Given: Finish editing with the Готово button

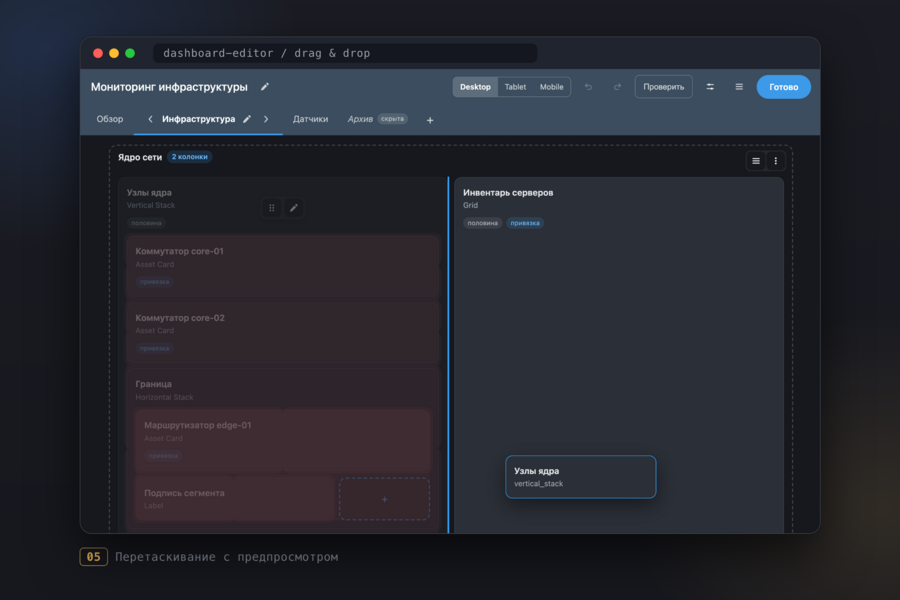Looking at the screenshot, I should tap(783, 87).
